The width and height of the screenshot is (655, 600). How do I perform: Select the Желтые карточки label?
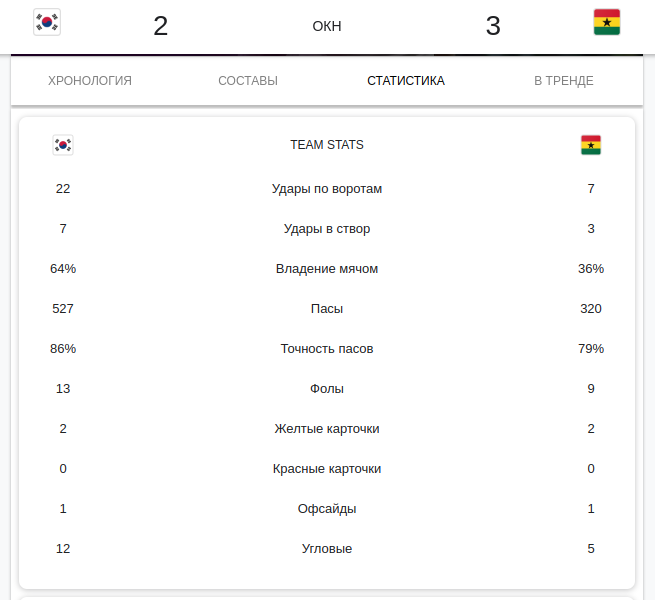(x=327, y=429)
